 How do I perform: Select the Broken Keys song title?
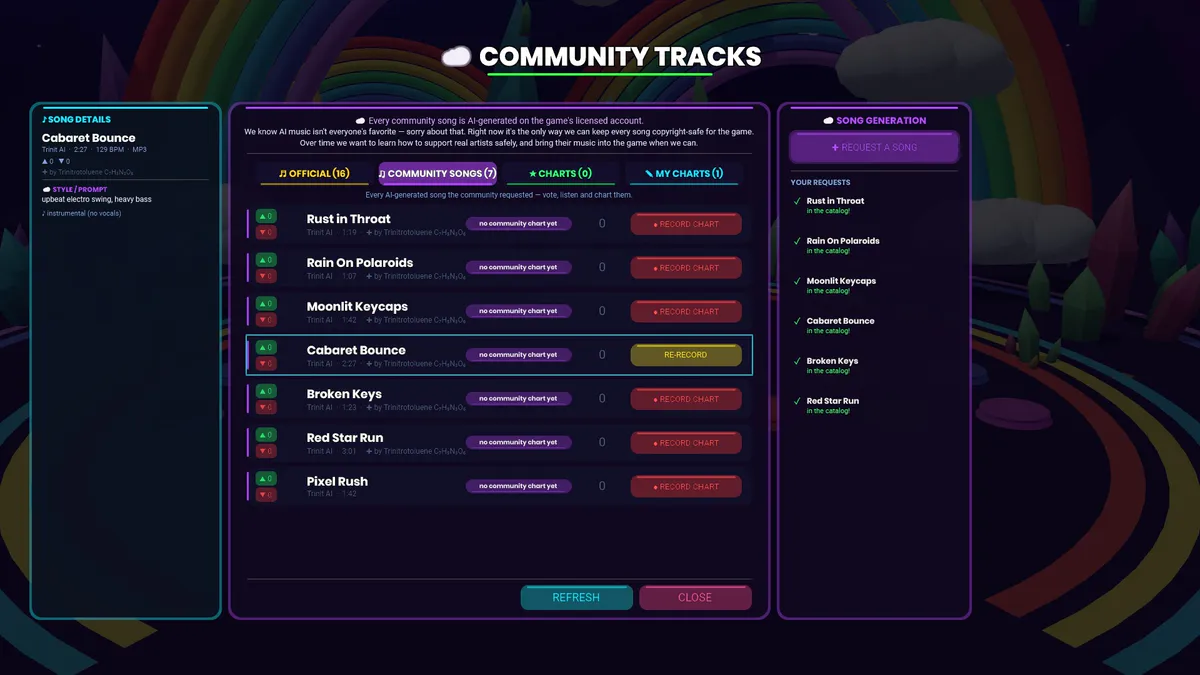pos(344,394)
